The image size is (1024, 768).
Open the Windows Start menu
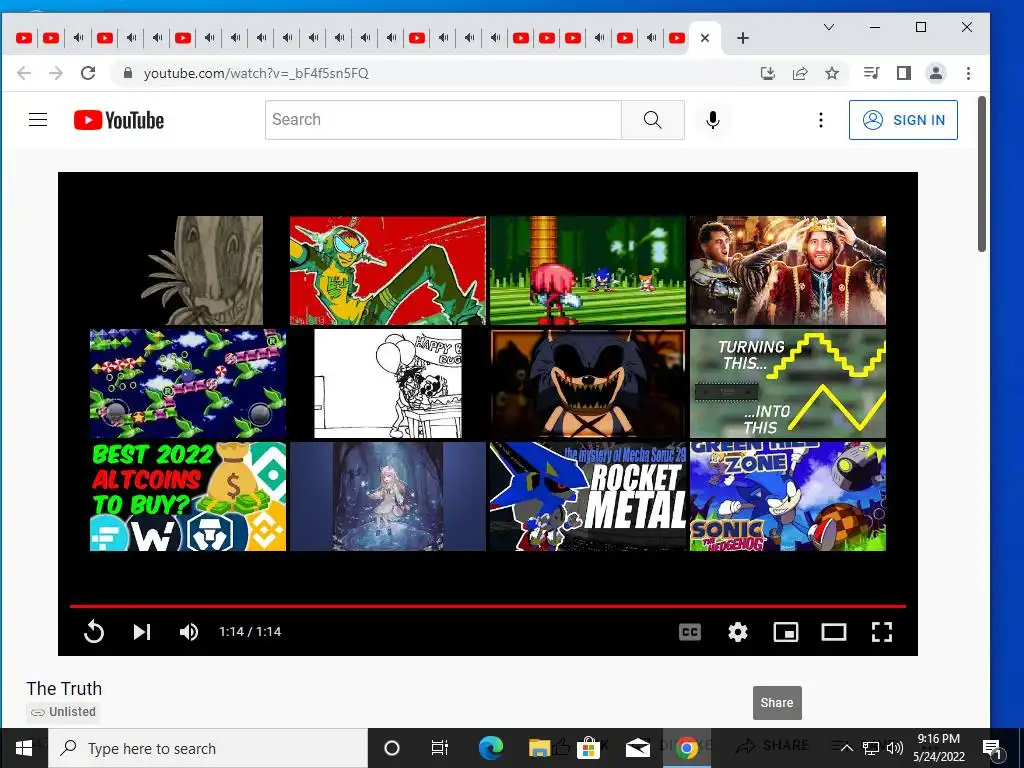[24, 748]
